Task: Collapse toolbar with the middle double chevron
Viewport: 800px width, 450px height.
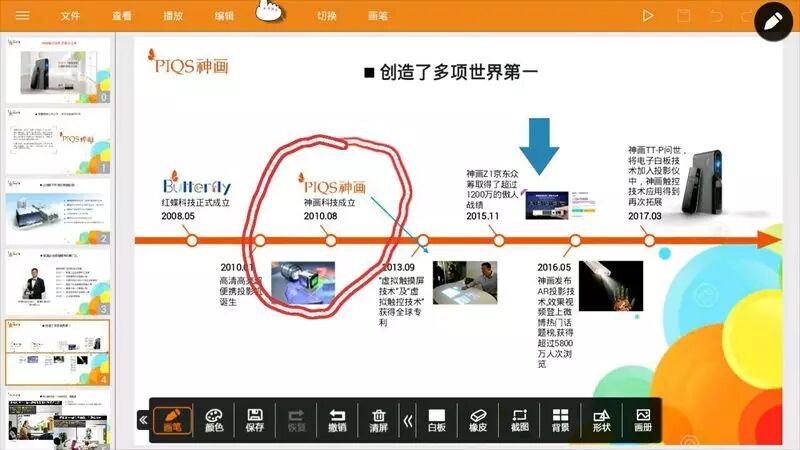Action: pyautogui.click(x=408, y=421)
